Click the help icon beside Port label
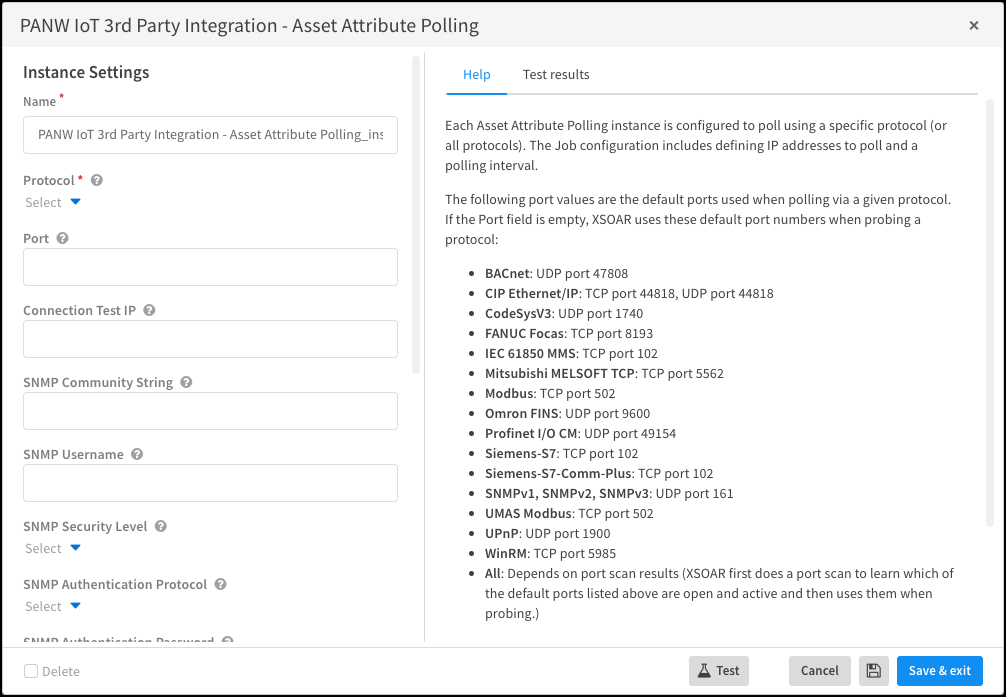Image resolution: width=1006 pixels, height=697 pixels. click(63, 239)
